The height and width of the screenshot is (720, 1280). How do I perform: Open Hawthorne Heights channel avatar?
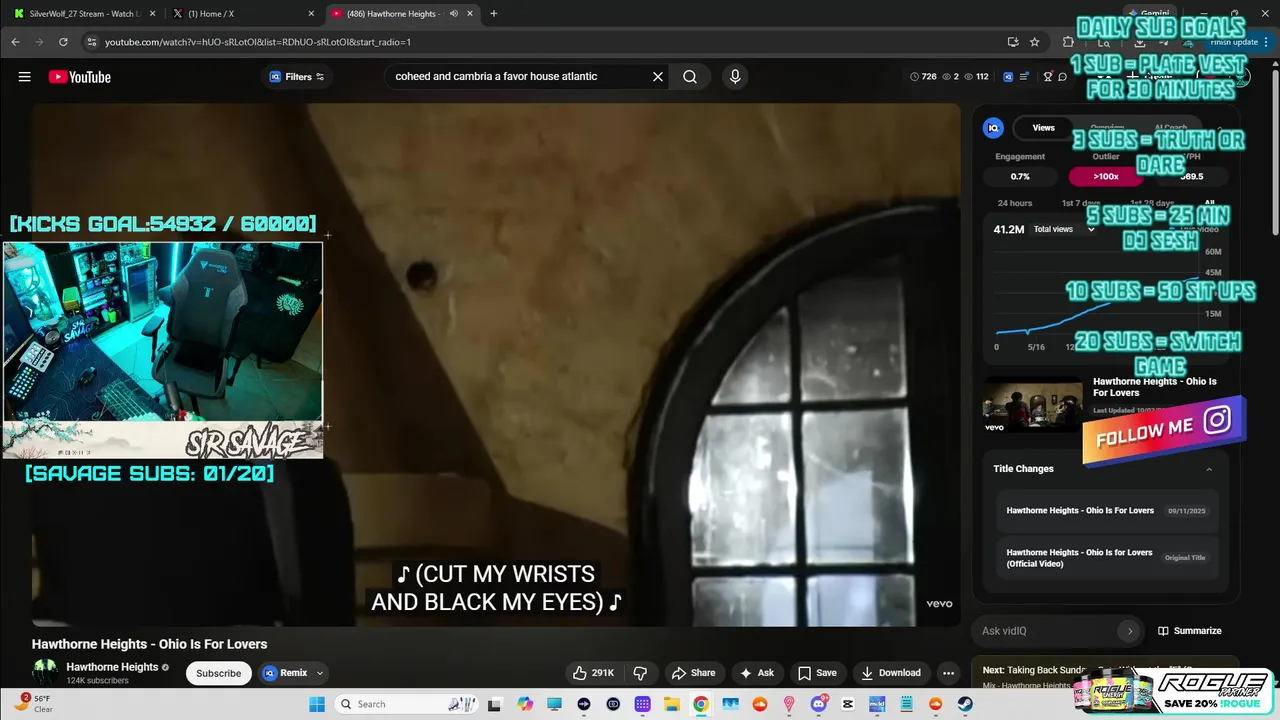pos(45,672)
